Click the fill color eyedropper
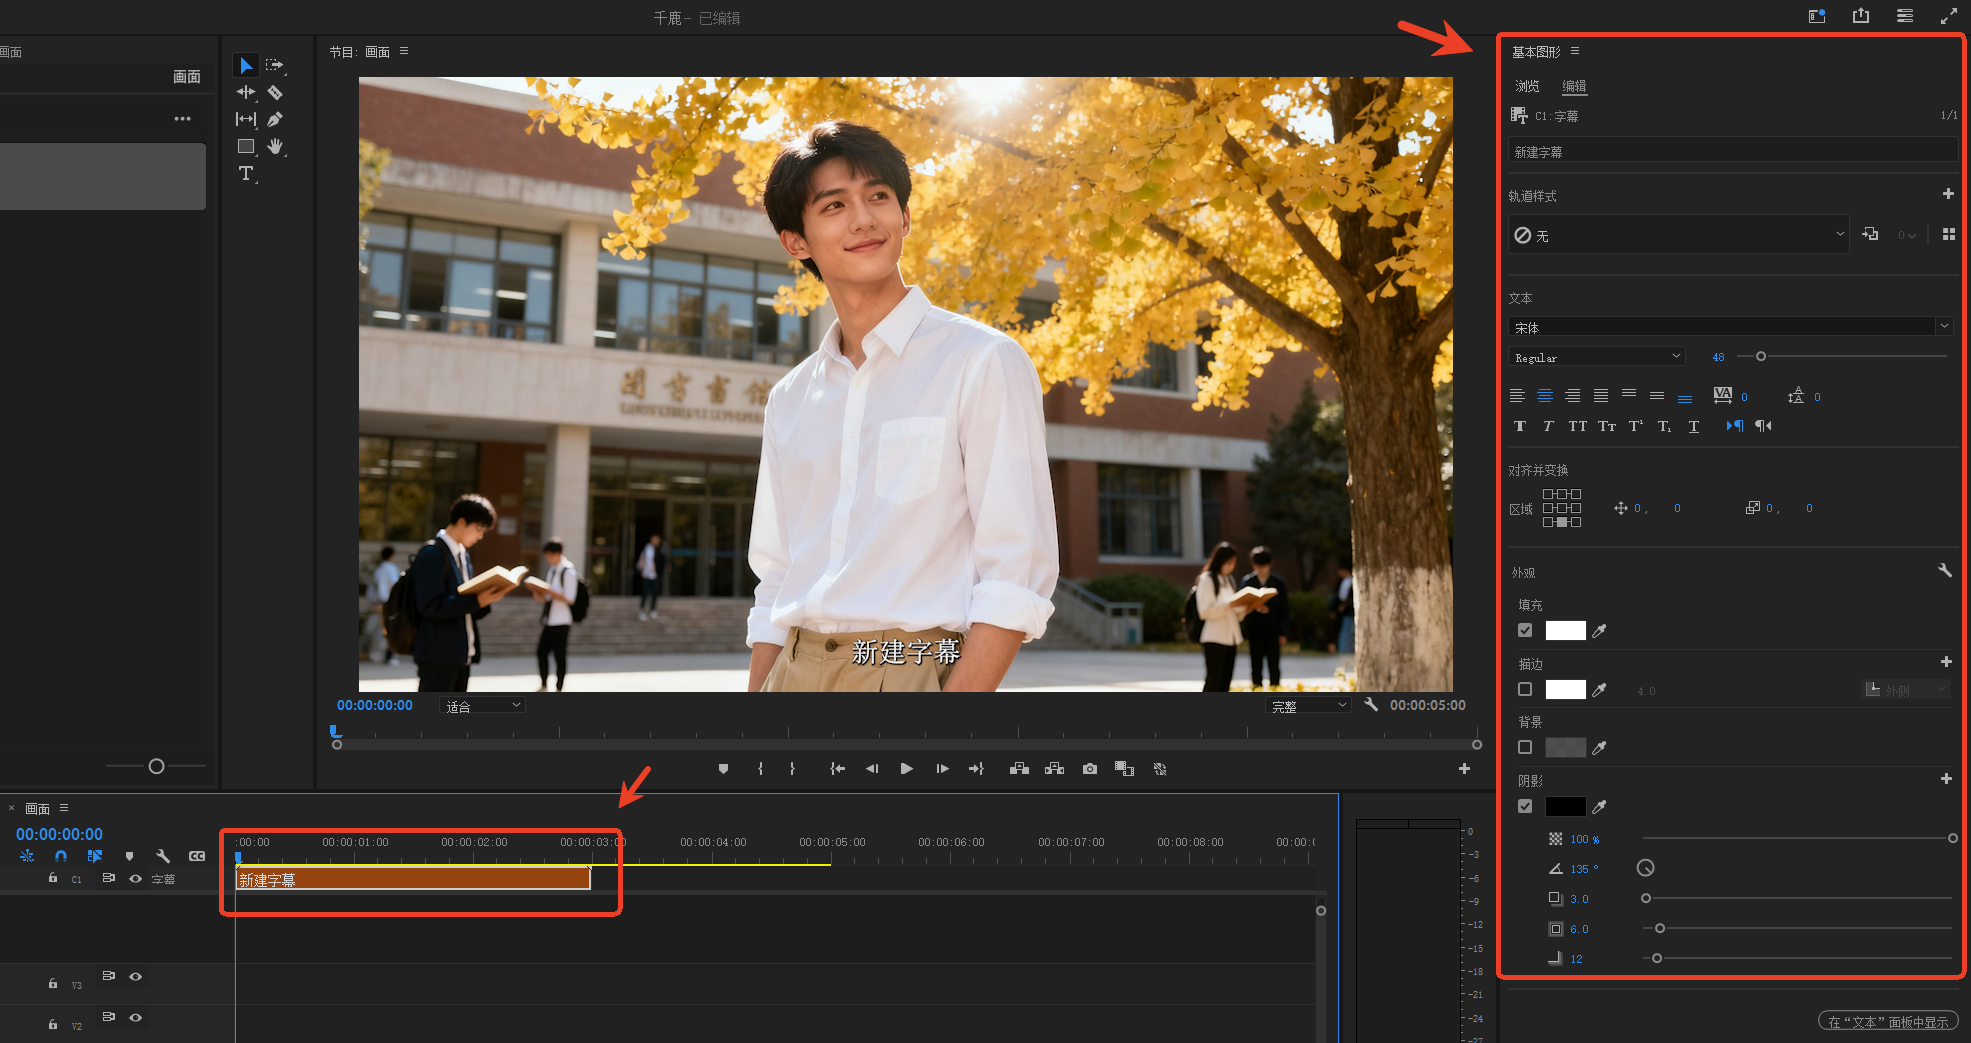The image size is (1971, 1043). 1599,631
